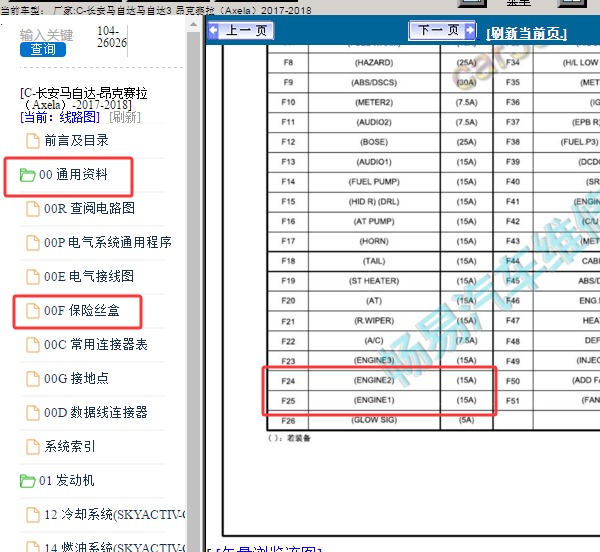Select the (R.WIPER) table cell

tap(374, 321)
